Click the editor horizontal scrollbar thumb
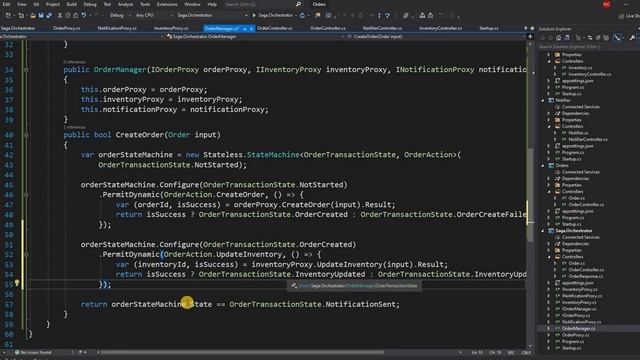Viewport: 640px width, 360px height. pyautogui.click(x=242, y=352)
